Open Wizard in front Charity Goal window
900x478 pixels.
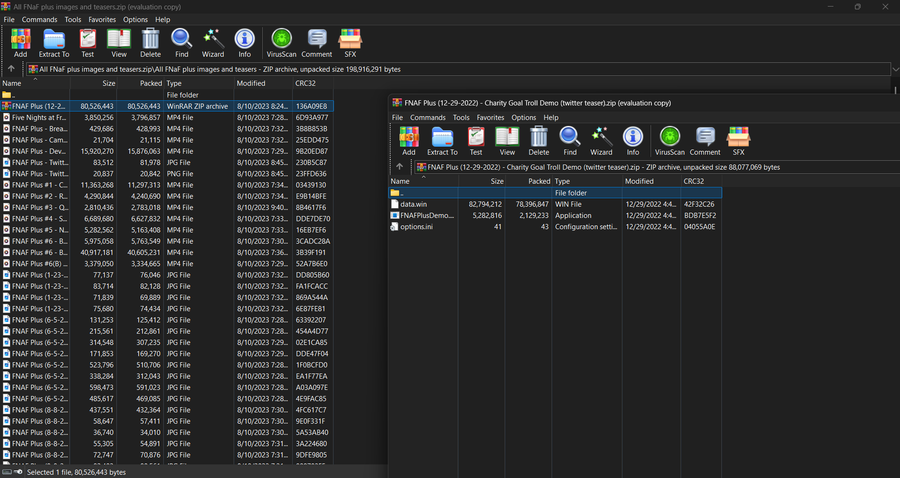pyautogui.click(x=601, y=141)
